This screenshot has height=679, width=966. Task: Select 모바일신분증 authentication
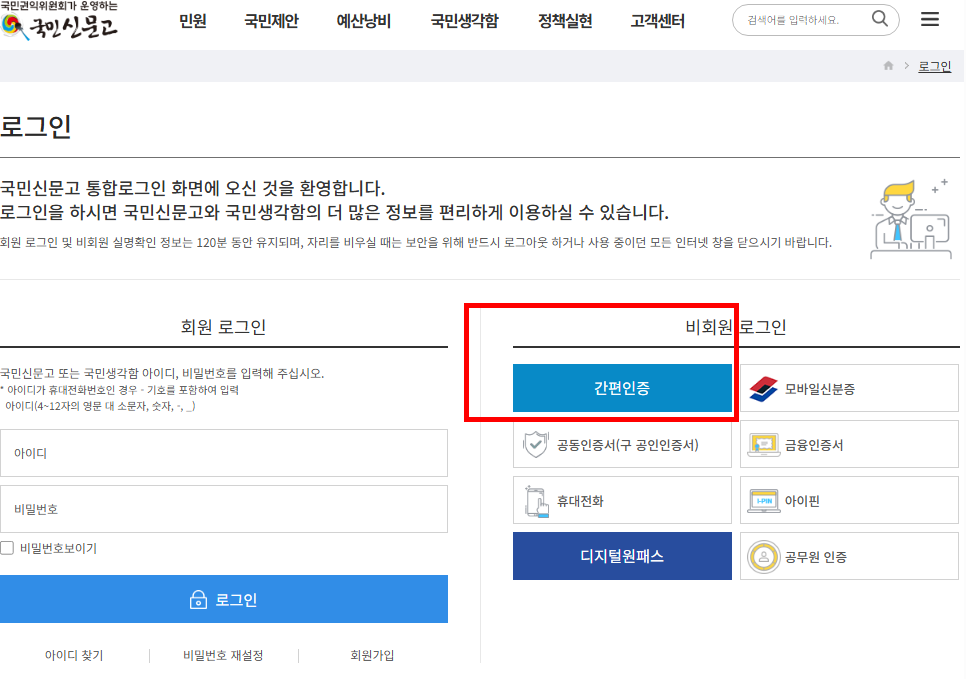pos(848,388)
